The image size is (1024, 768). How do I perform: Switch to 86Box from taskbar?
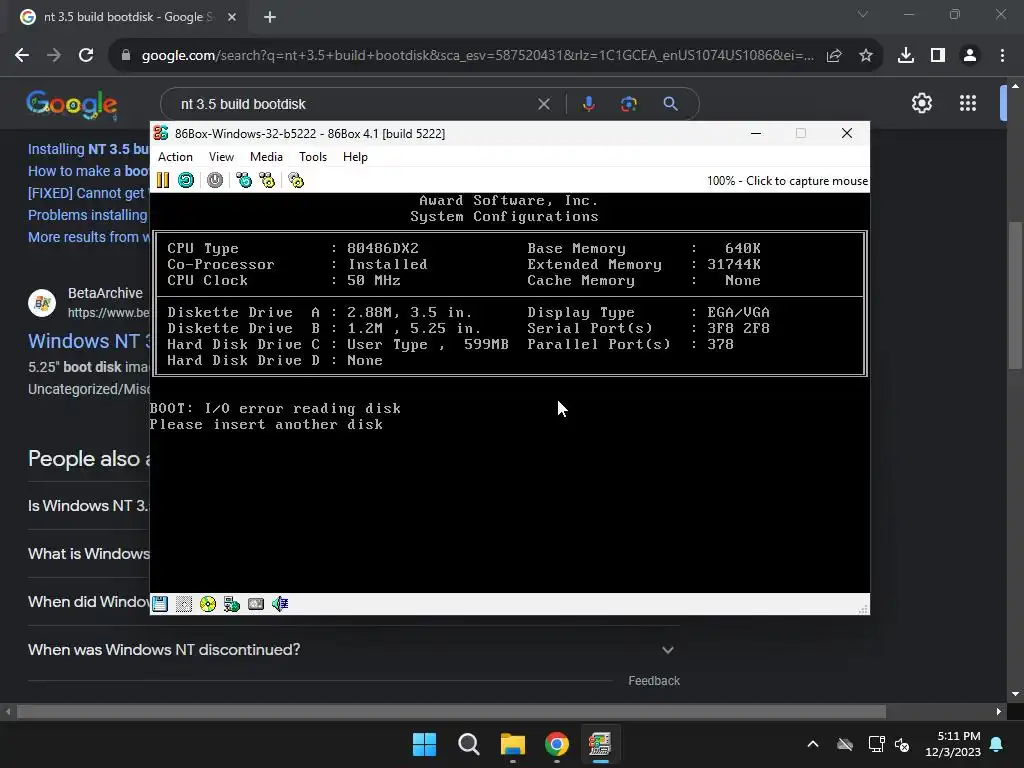tap(600, 744)
